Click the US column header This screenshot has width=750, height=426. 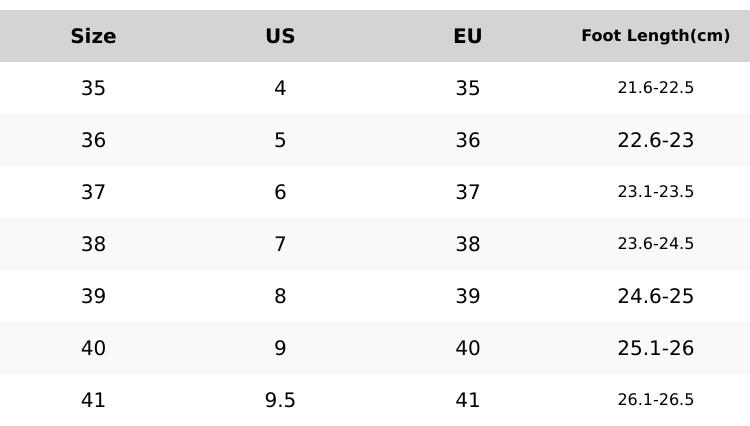[x=280, y=36]
